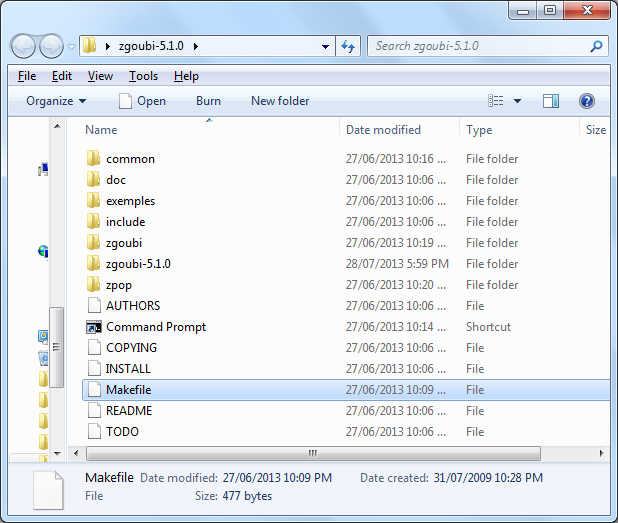
Task: Select the zgoubi-5.1.0 subfolder icon
Action: (93, 263)
